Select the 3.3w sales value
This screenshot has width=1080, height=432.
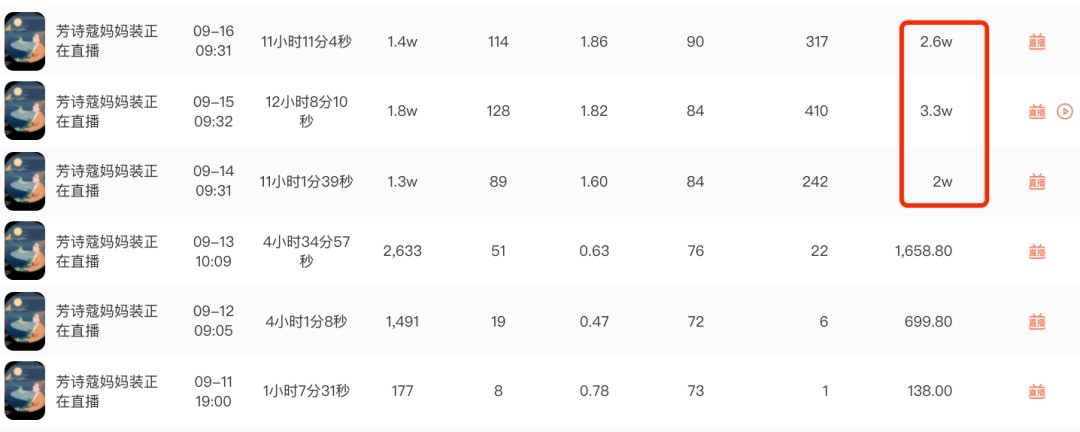click(936, 112)
